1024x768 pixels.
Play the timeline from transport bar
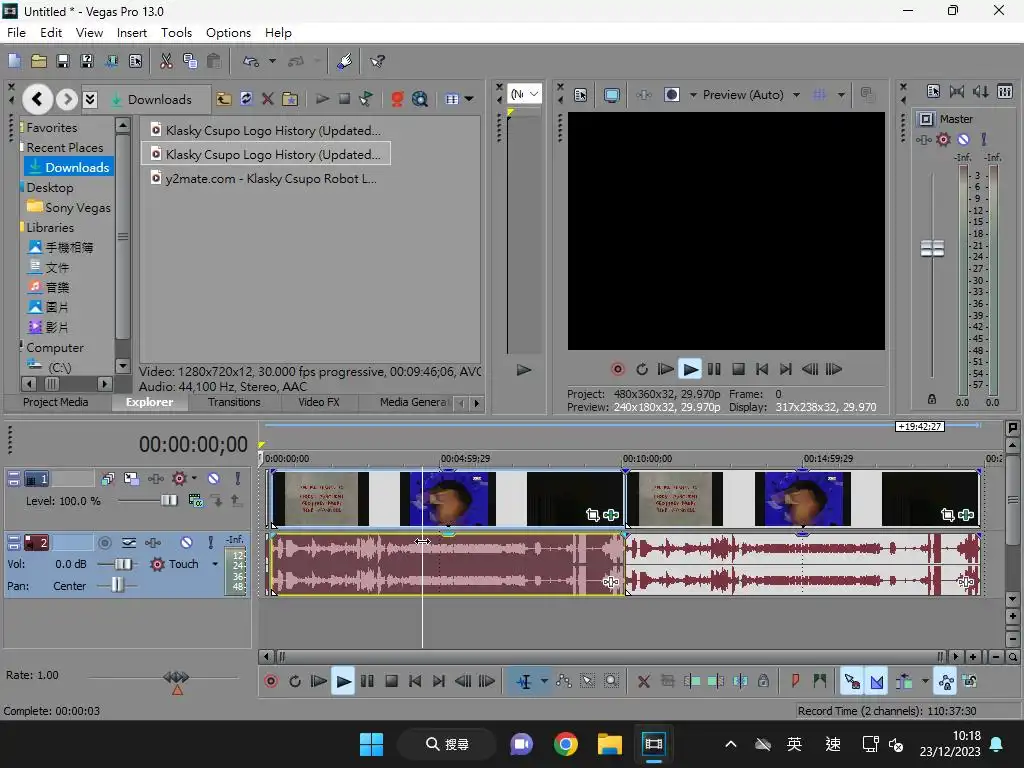tap(343, 682)
